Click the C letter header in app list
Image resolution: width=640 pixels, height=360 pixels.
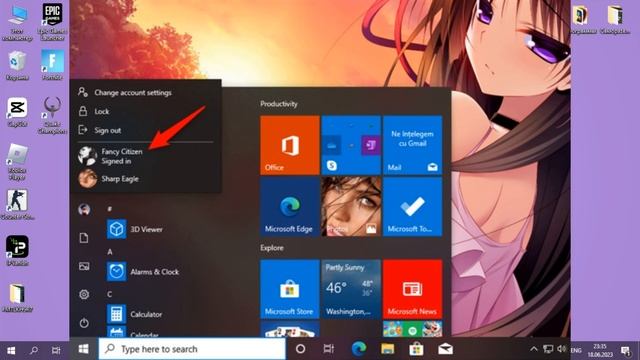(x=109, y=294)
